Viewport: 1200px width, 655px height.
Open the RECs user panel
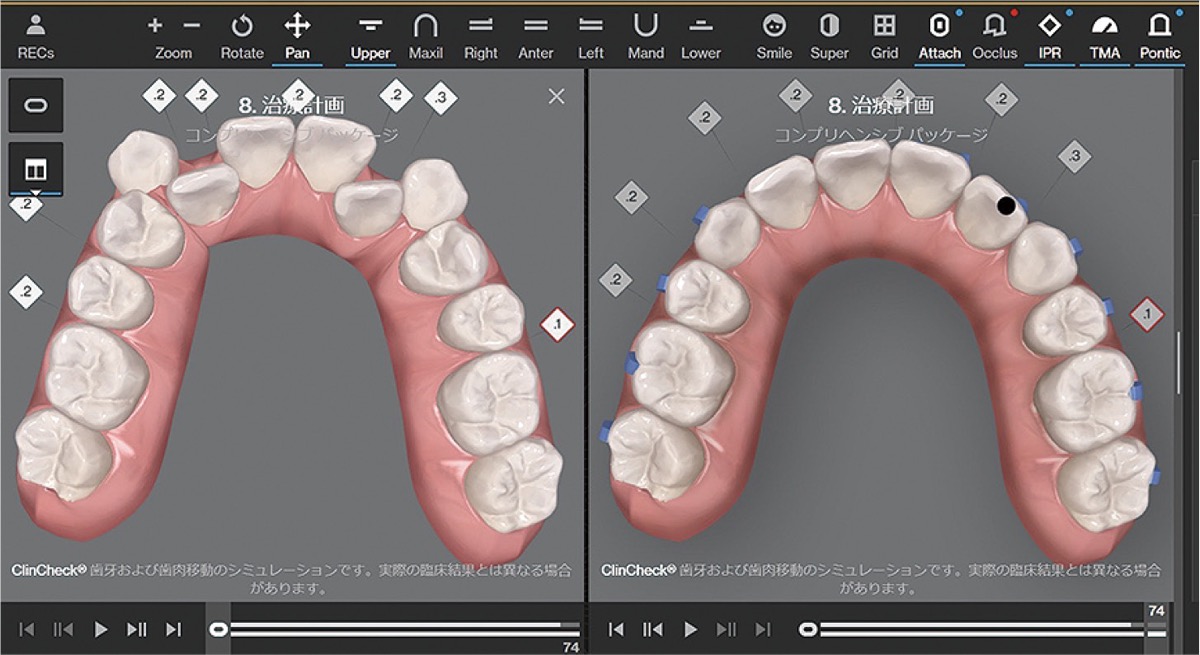coord(35,35)
